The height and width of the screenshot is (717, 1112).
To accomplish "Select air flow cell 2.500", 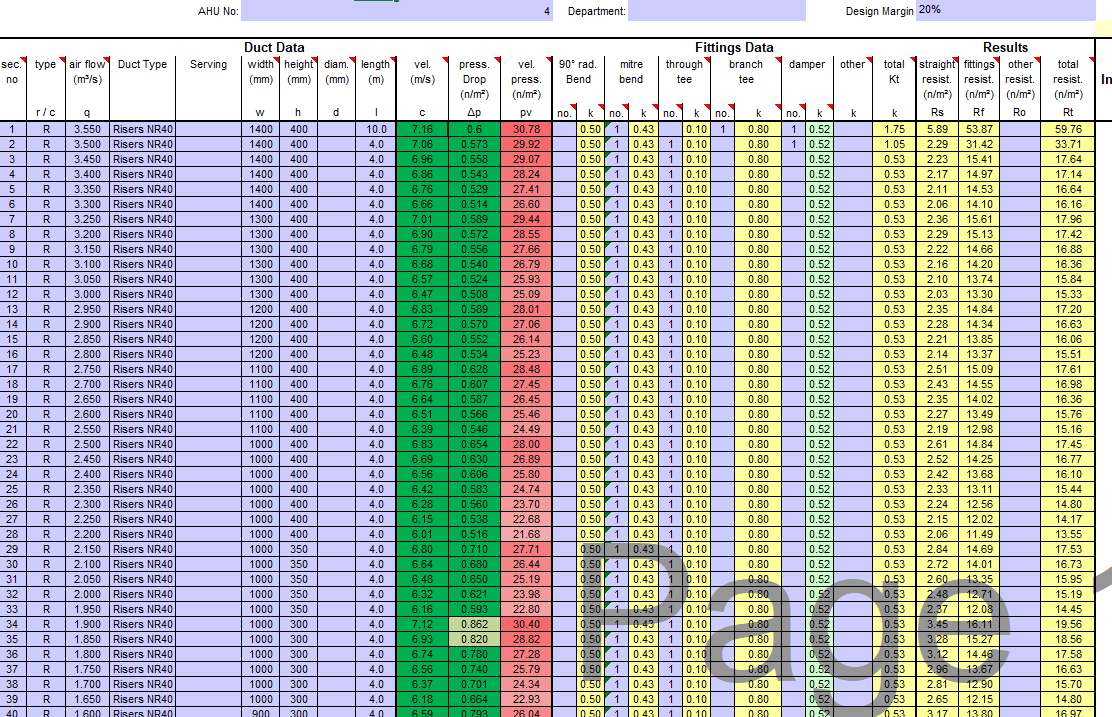I will click(87, 444).
